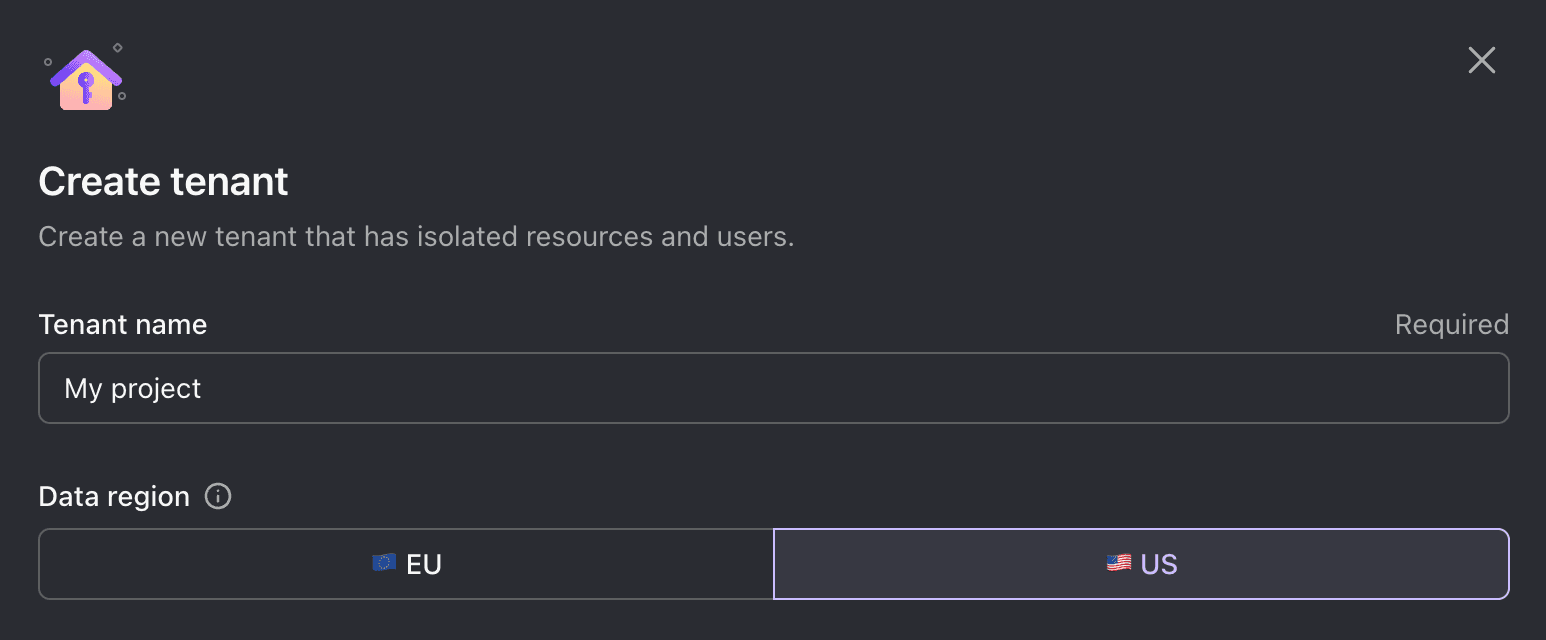Click the "Create tenant" heading
This screenshot has width=1546, height=640.
(163, 182)
